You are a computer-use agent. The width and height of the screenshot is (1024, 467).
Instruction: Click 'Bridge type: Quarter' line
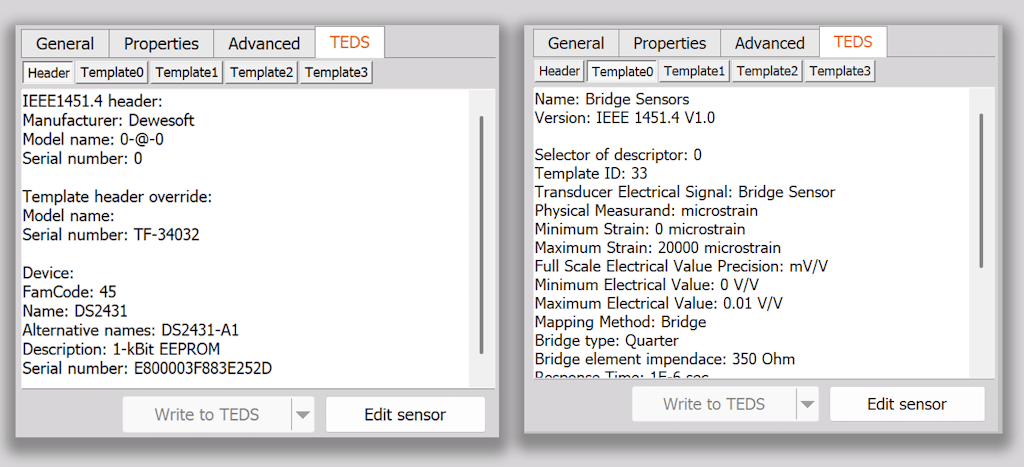pos(606,341)
